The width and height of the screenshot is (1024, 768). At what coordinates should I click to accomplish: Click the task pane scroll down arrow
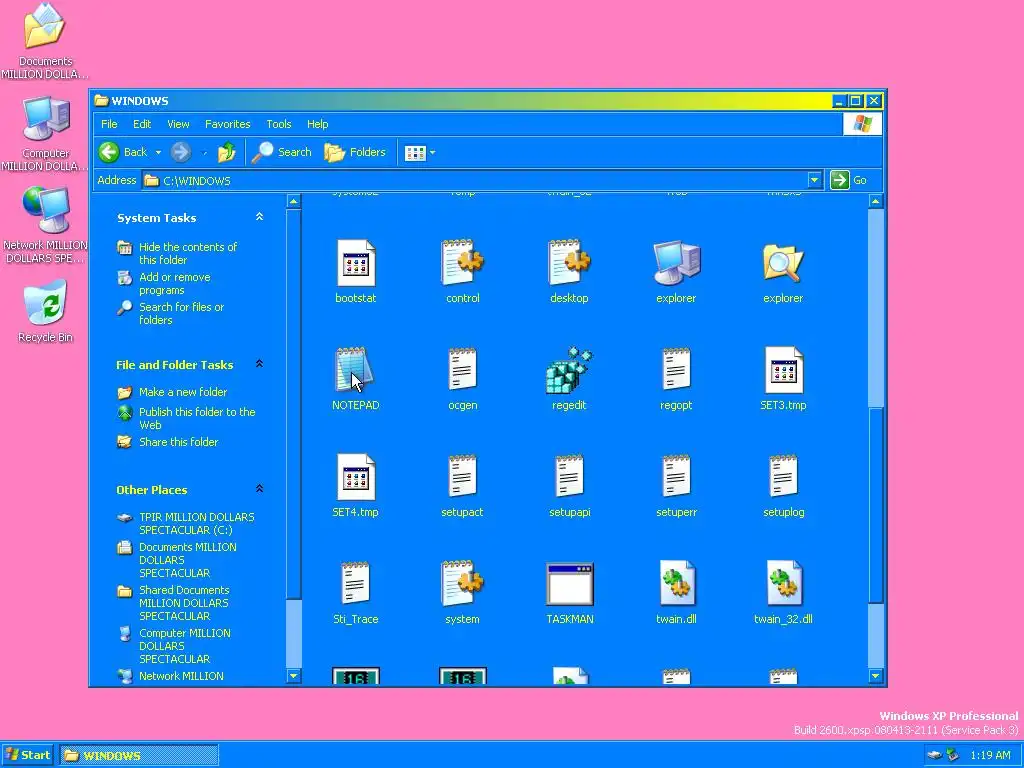(293, 677)
